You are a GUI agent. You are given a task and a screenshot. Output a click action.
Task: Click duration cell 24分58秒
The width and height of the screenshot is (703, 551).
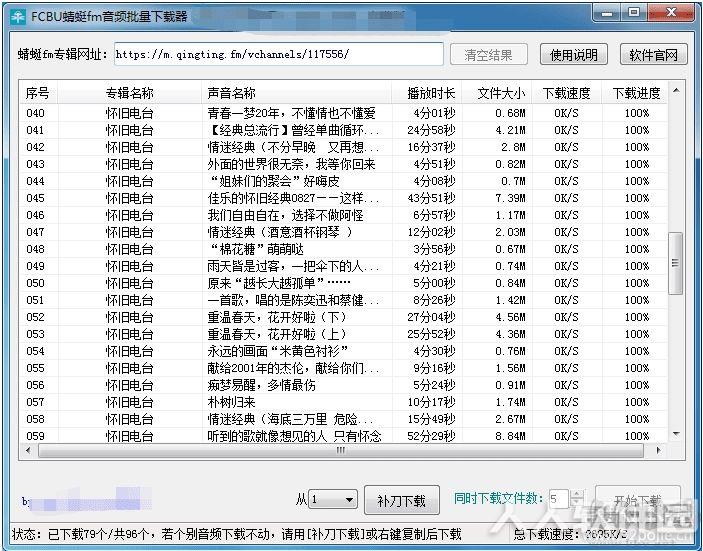pos(431,130)
